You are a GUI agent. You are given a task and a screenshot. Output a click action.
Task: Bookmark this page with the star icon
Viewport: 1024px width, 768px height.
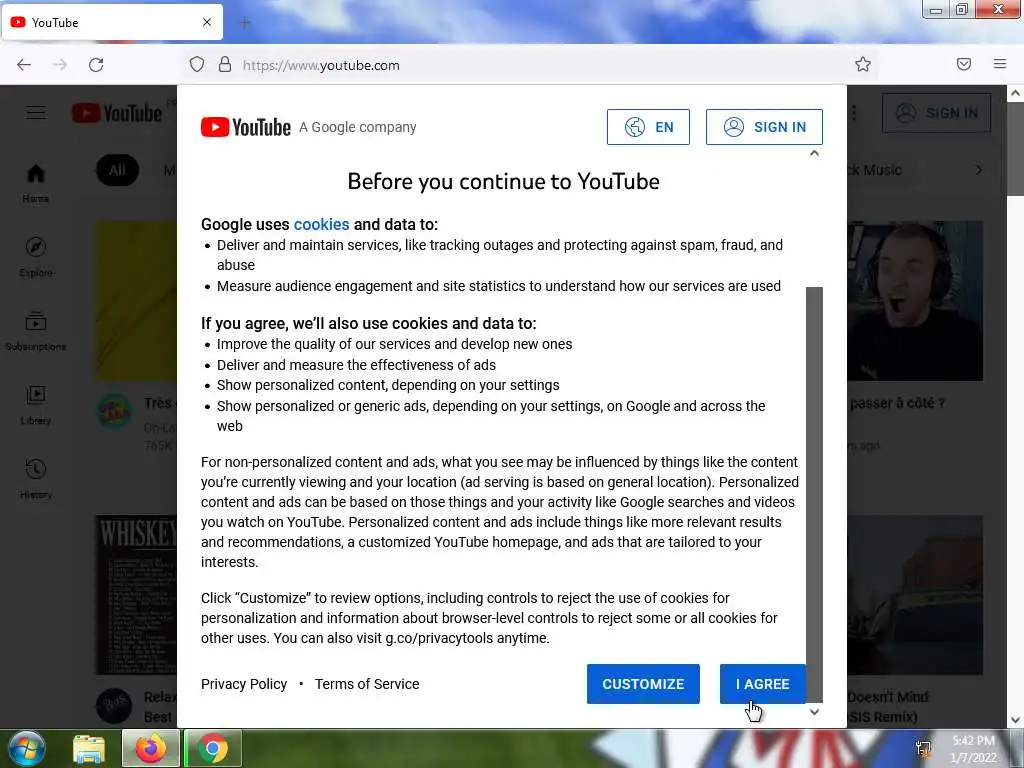click(x=863, y=64)
